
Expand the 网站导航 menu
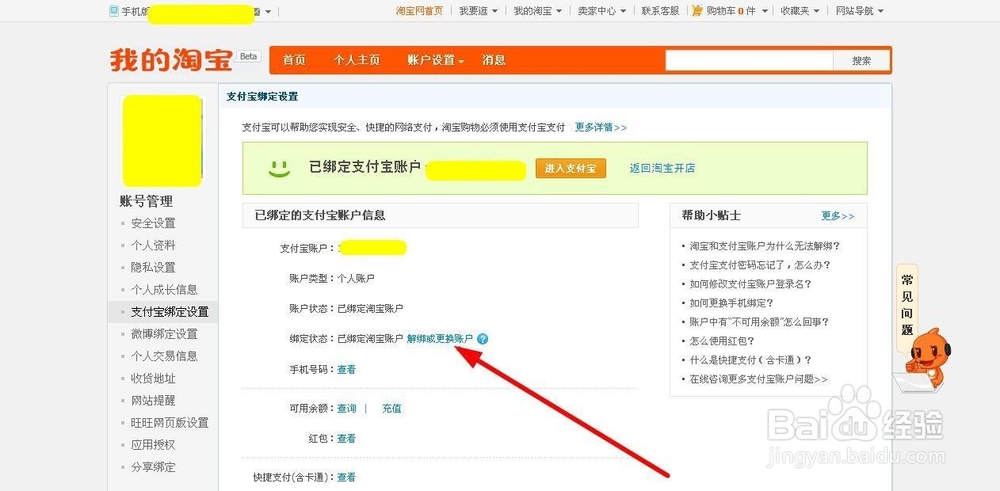(x=859, y=11)
